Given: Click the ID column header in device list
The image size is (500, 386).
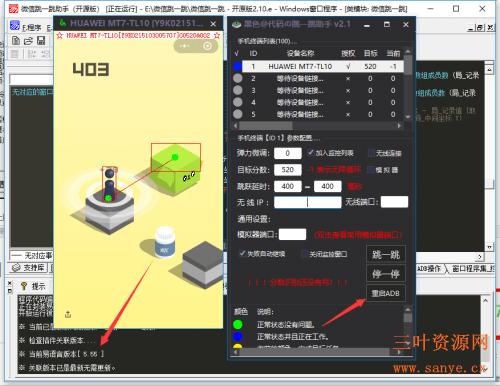Looking at the screenshot, I should click(x=253, y=53).
